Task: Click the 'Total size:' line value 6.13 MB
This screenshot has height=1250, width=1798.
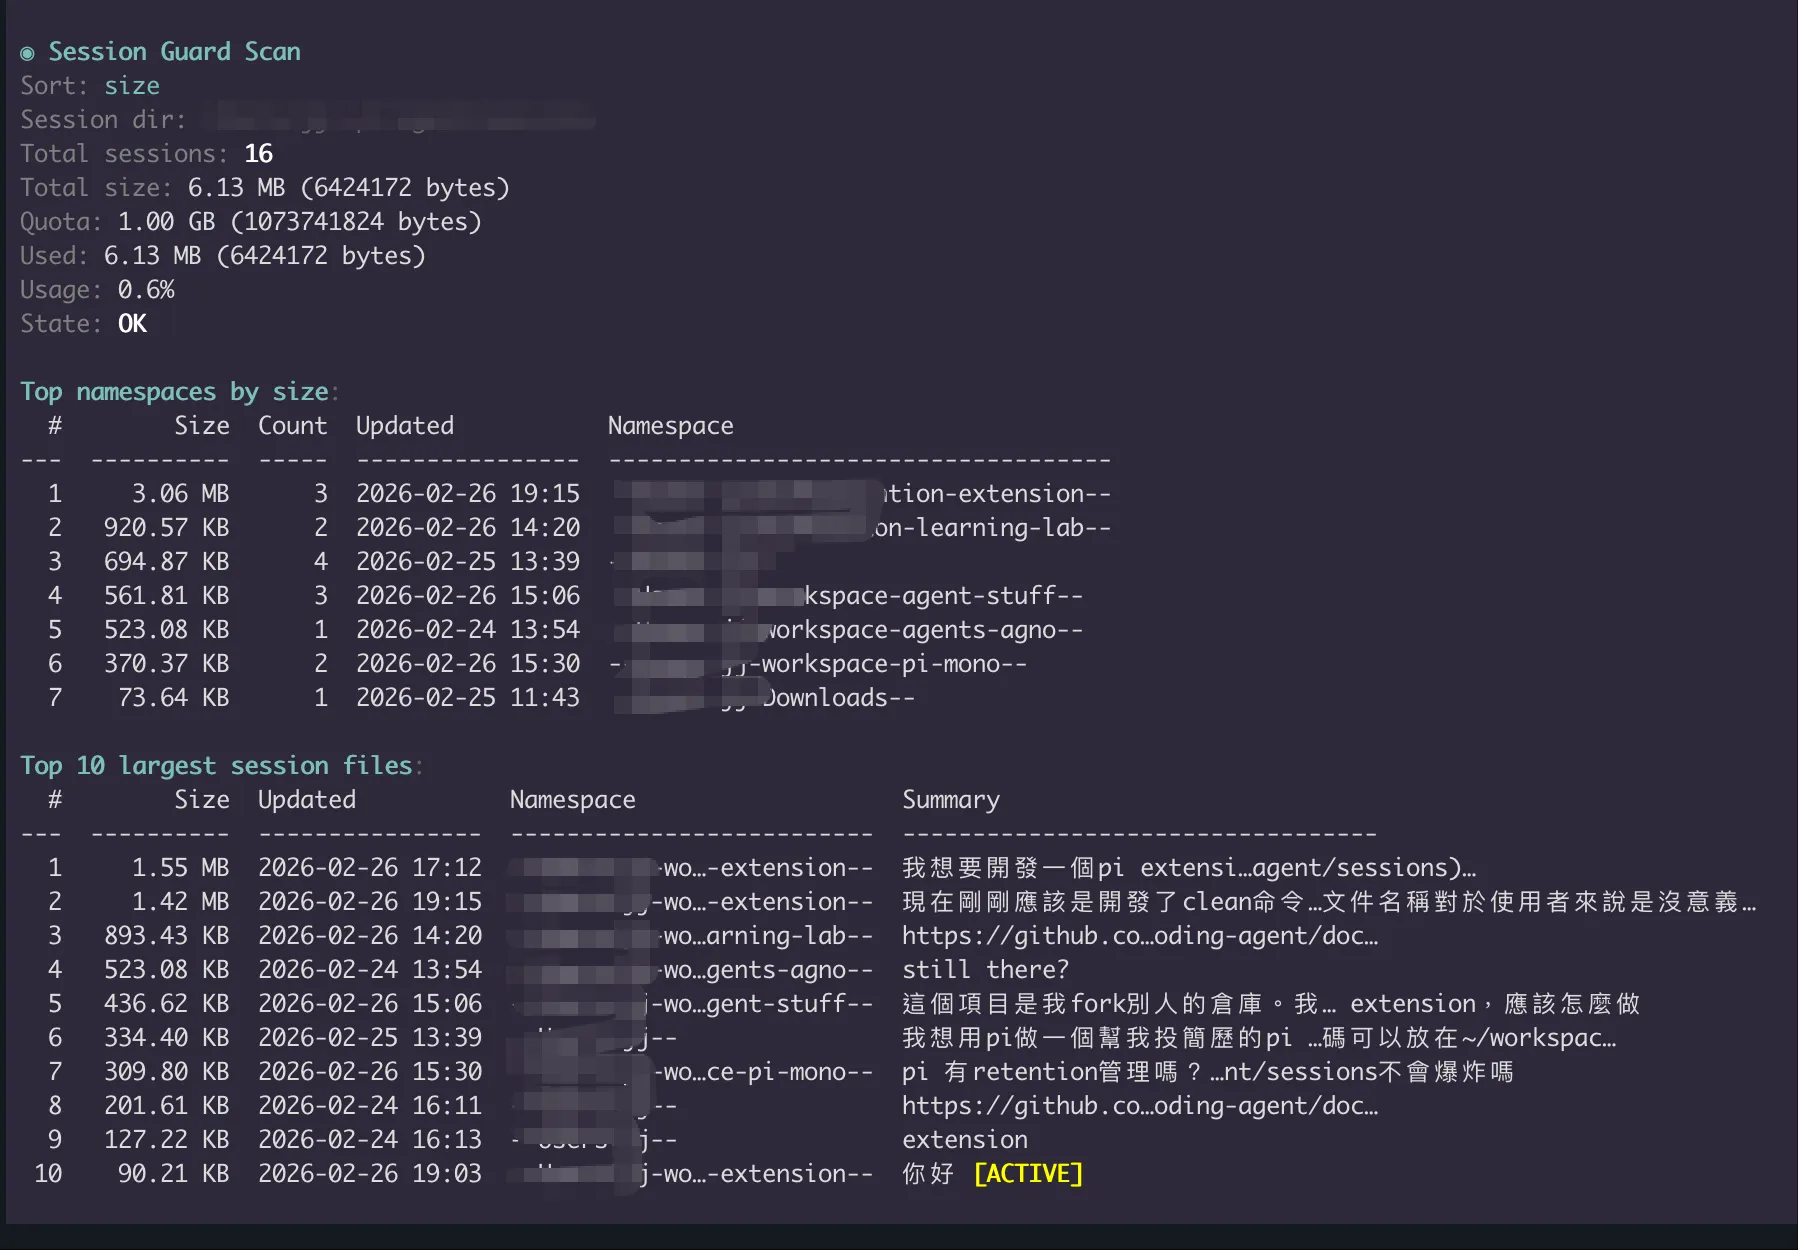Action: [x=236, y=188]
